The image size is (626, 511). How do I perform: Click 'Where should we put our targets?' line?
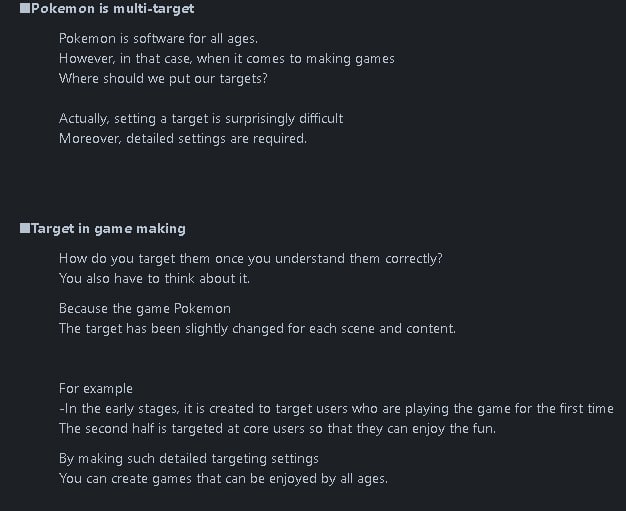[163, 79]
